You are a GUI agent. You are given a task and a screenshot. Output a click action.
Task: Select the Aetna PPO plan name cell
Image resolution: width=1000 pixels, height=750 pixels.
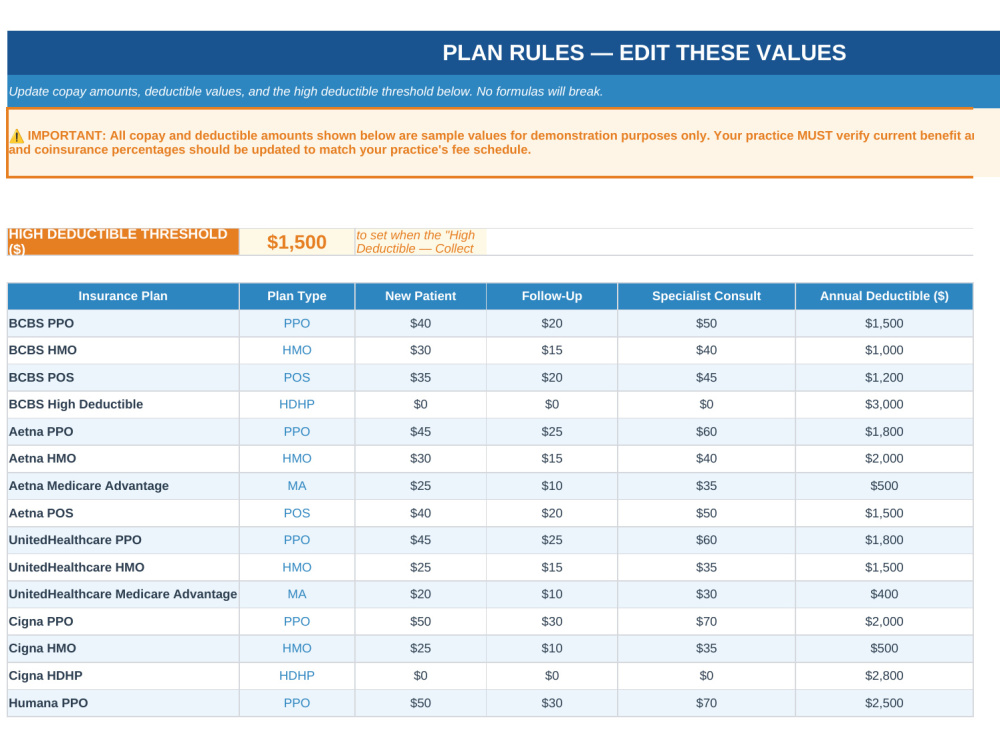click(x=123, y=432)
